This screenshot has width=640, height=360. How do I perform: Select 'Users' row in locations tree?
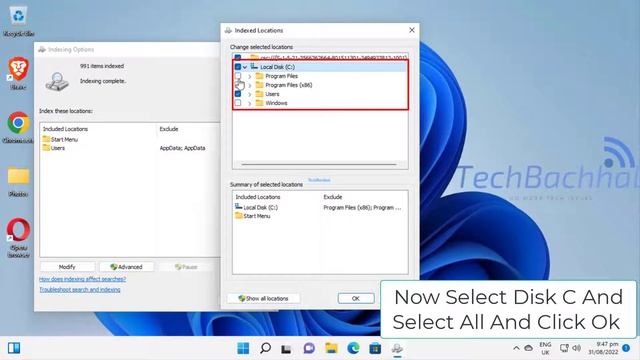click(x=272, y=94)
